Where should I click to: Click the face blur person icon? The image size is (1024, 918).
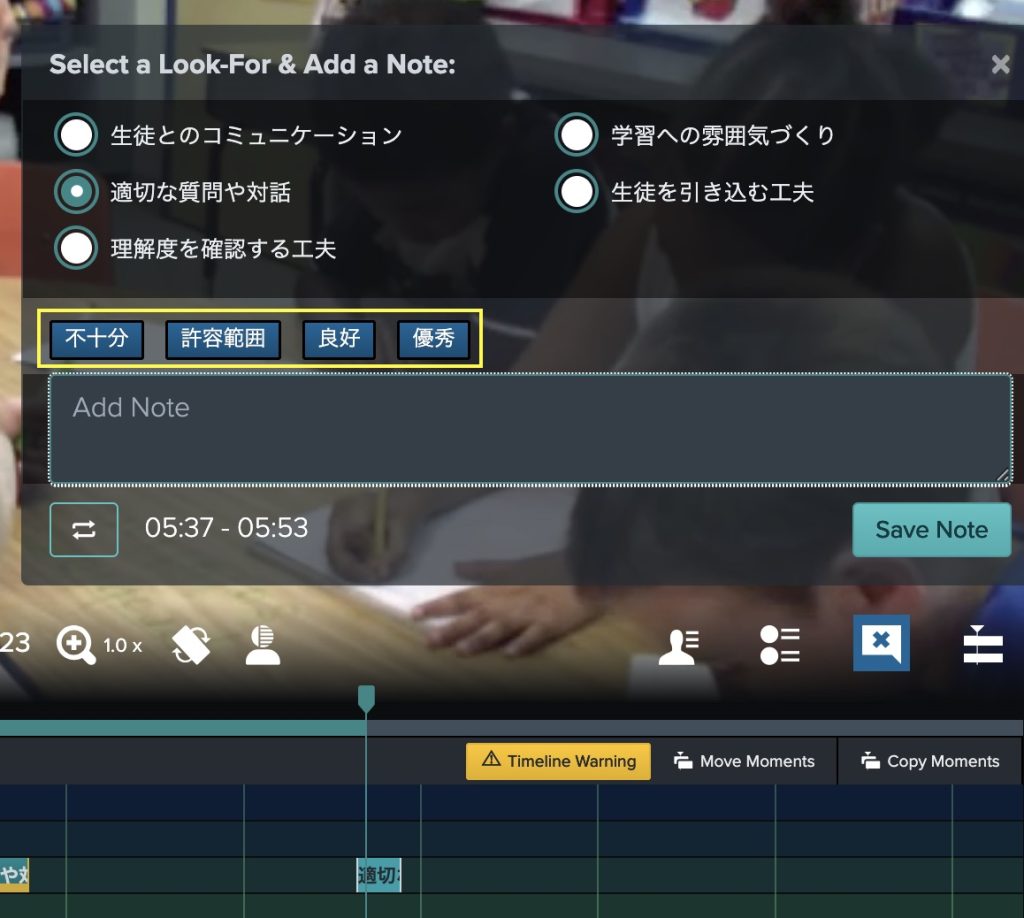[263, 645]
